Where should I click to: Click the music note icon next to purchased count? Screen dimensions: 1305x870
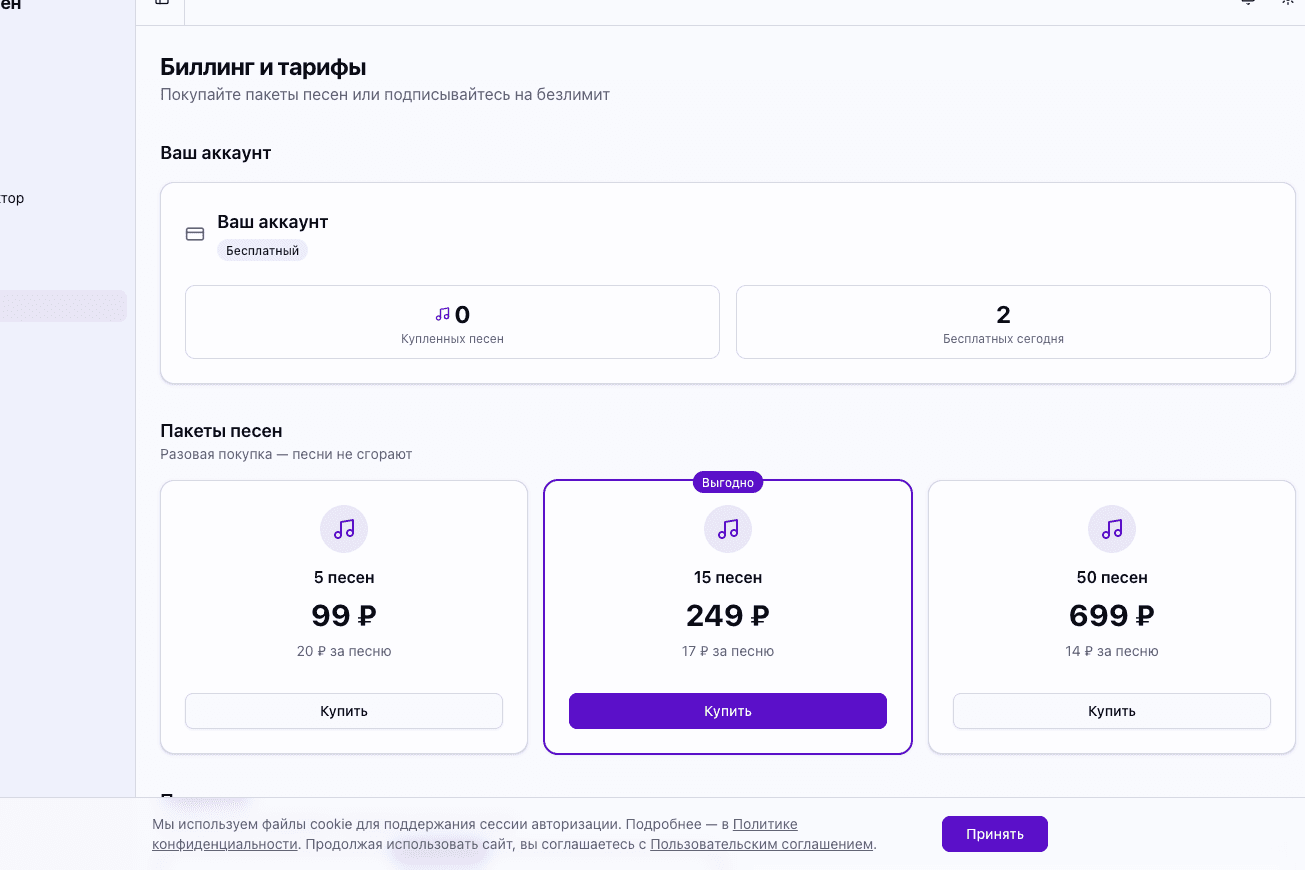443,315
